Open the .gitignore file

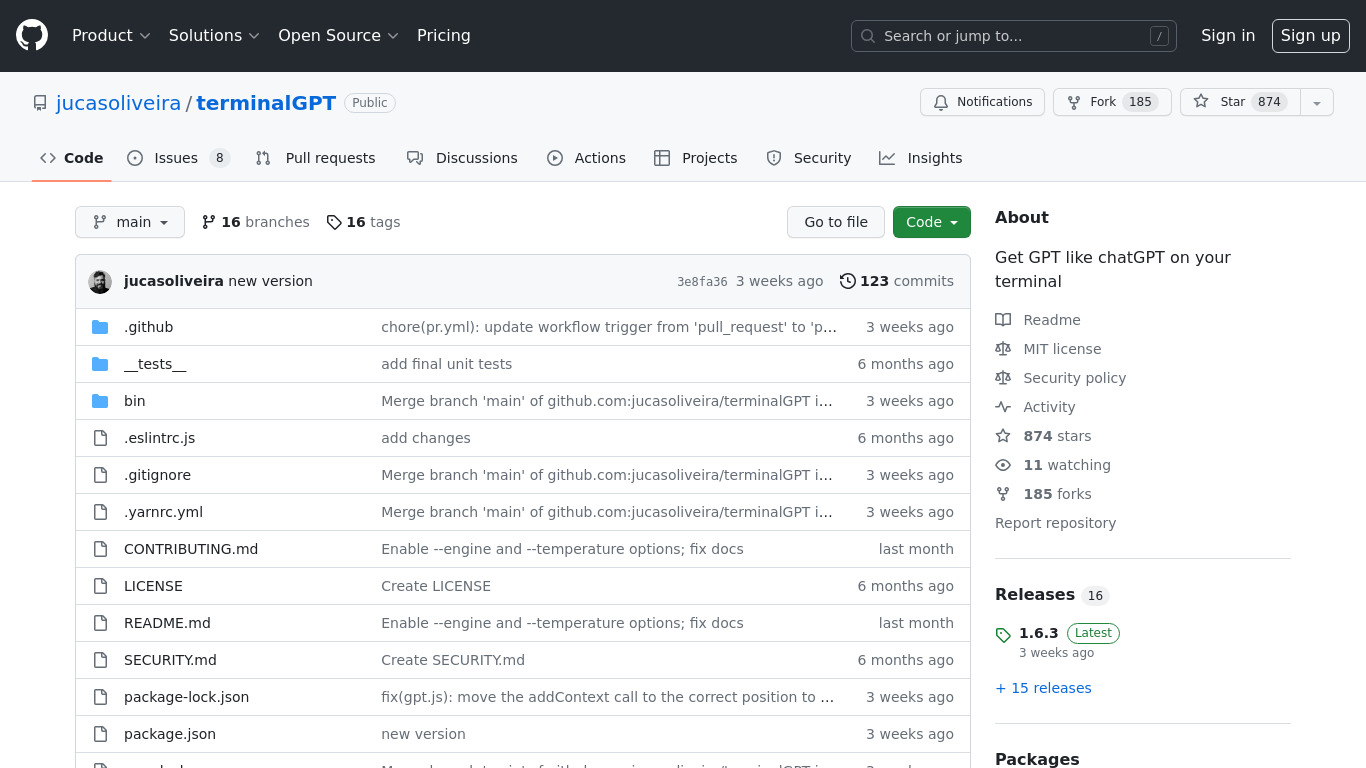coord(157,475)
